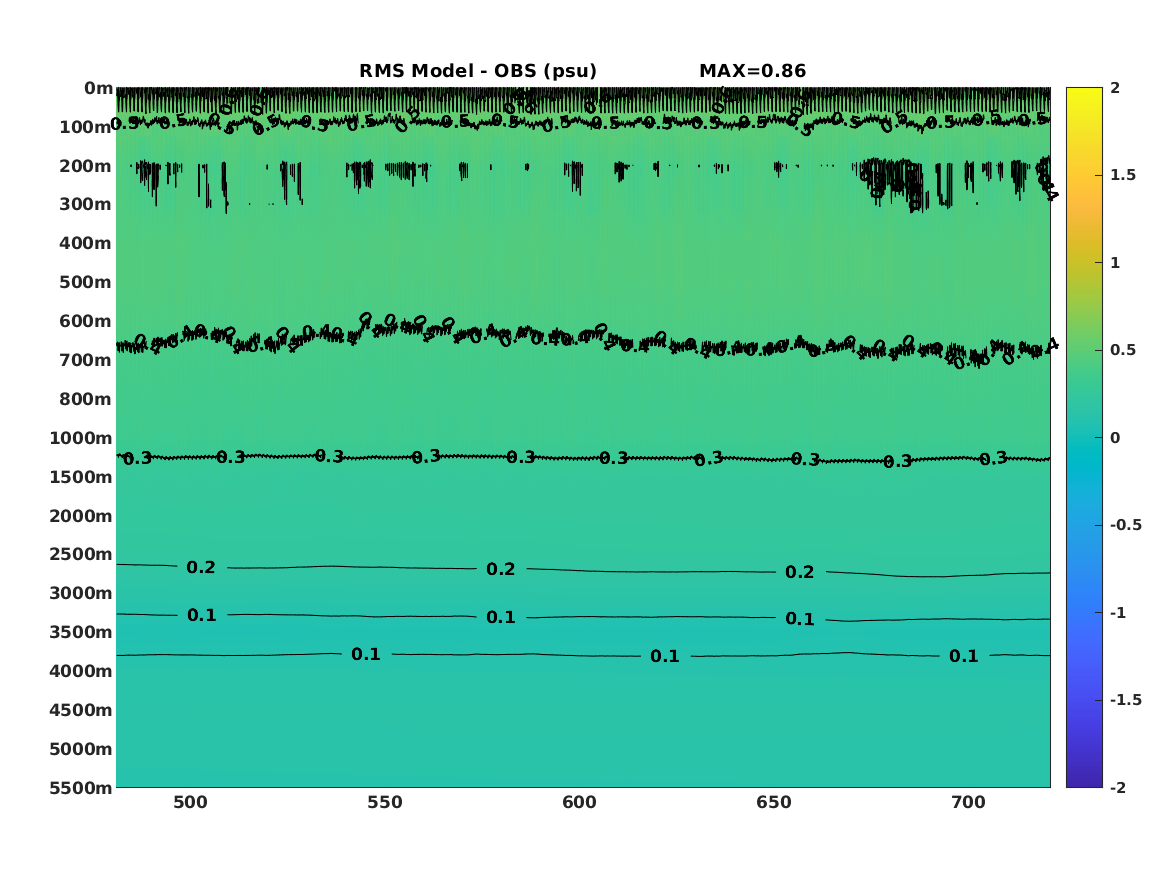This screenshot has height=875, width=1167.
Task: Click the y-axis label '200m'
Action: (86, 166)
